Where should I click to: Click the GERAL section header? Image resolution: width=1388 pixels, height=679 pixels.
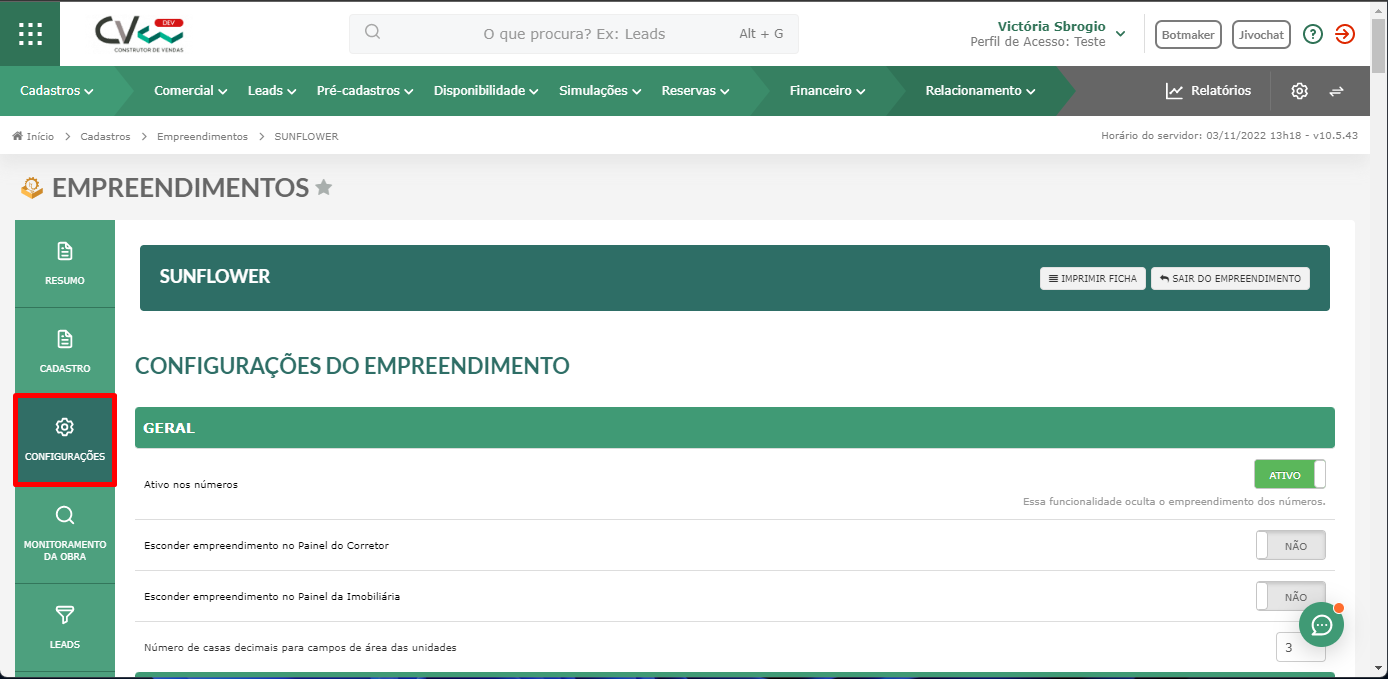tap(735, 427)
